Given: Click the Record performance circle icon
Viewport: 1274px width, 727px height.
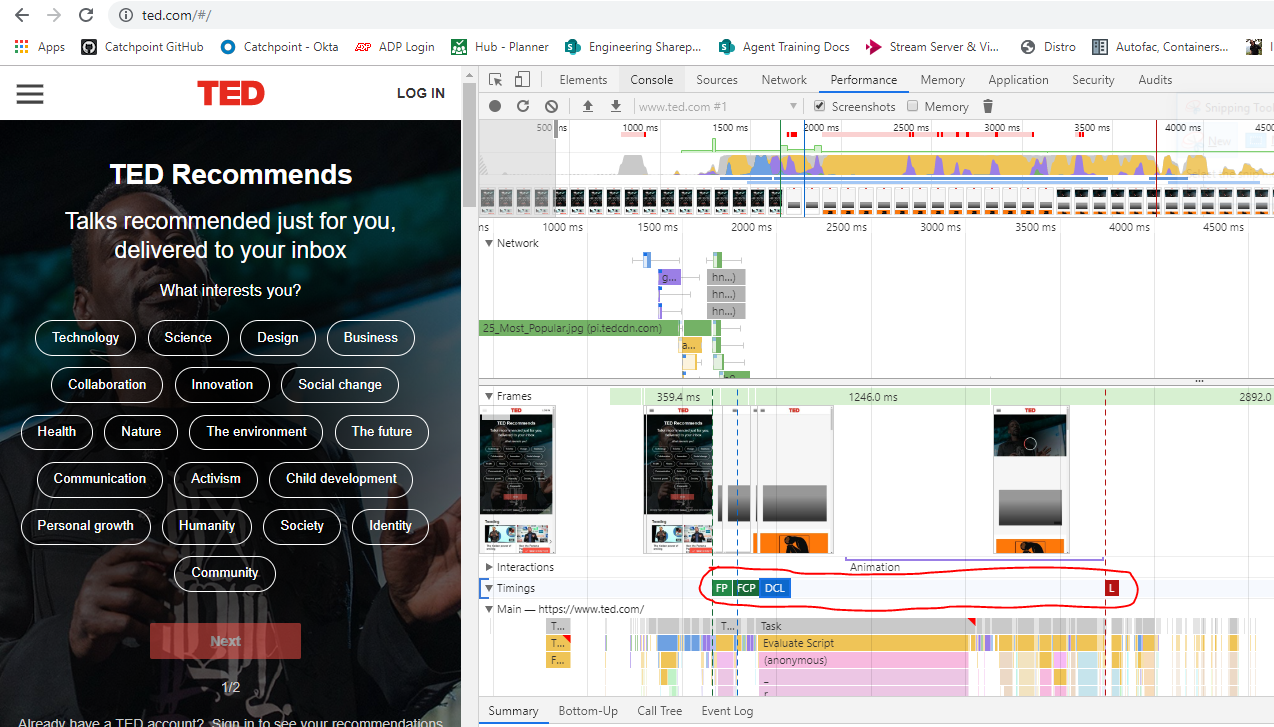Looking at the screenshot, I should coord(495,106).
